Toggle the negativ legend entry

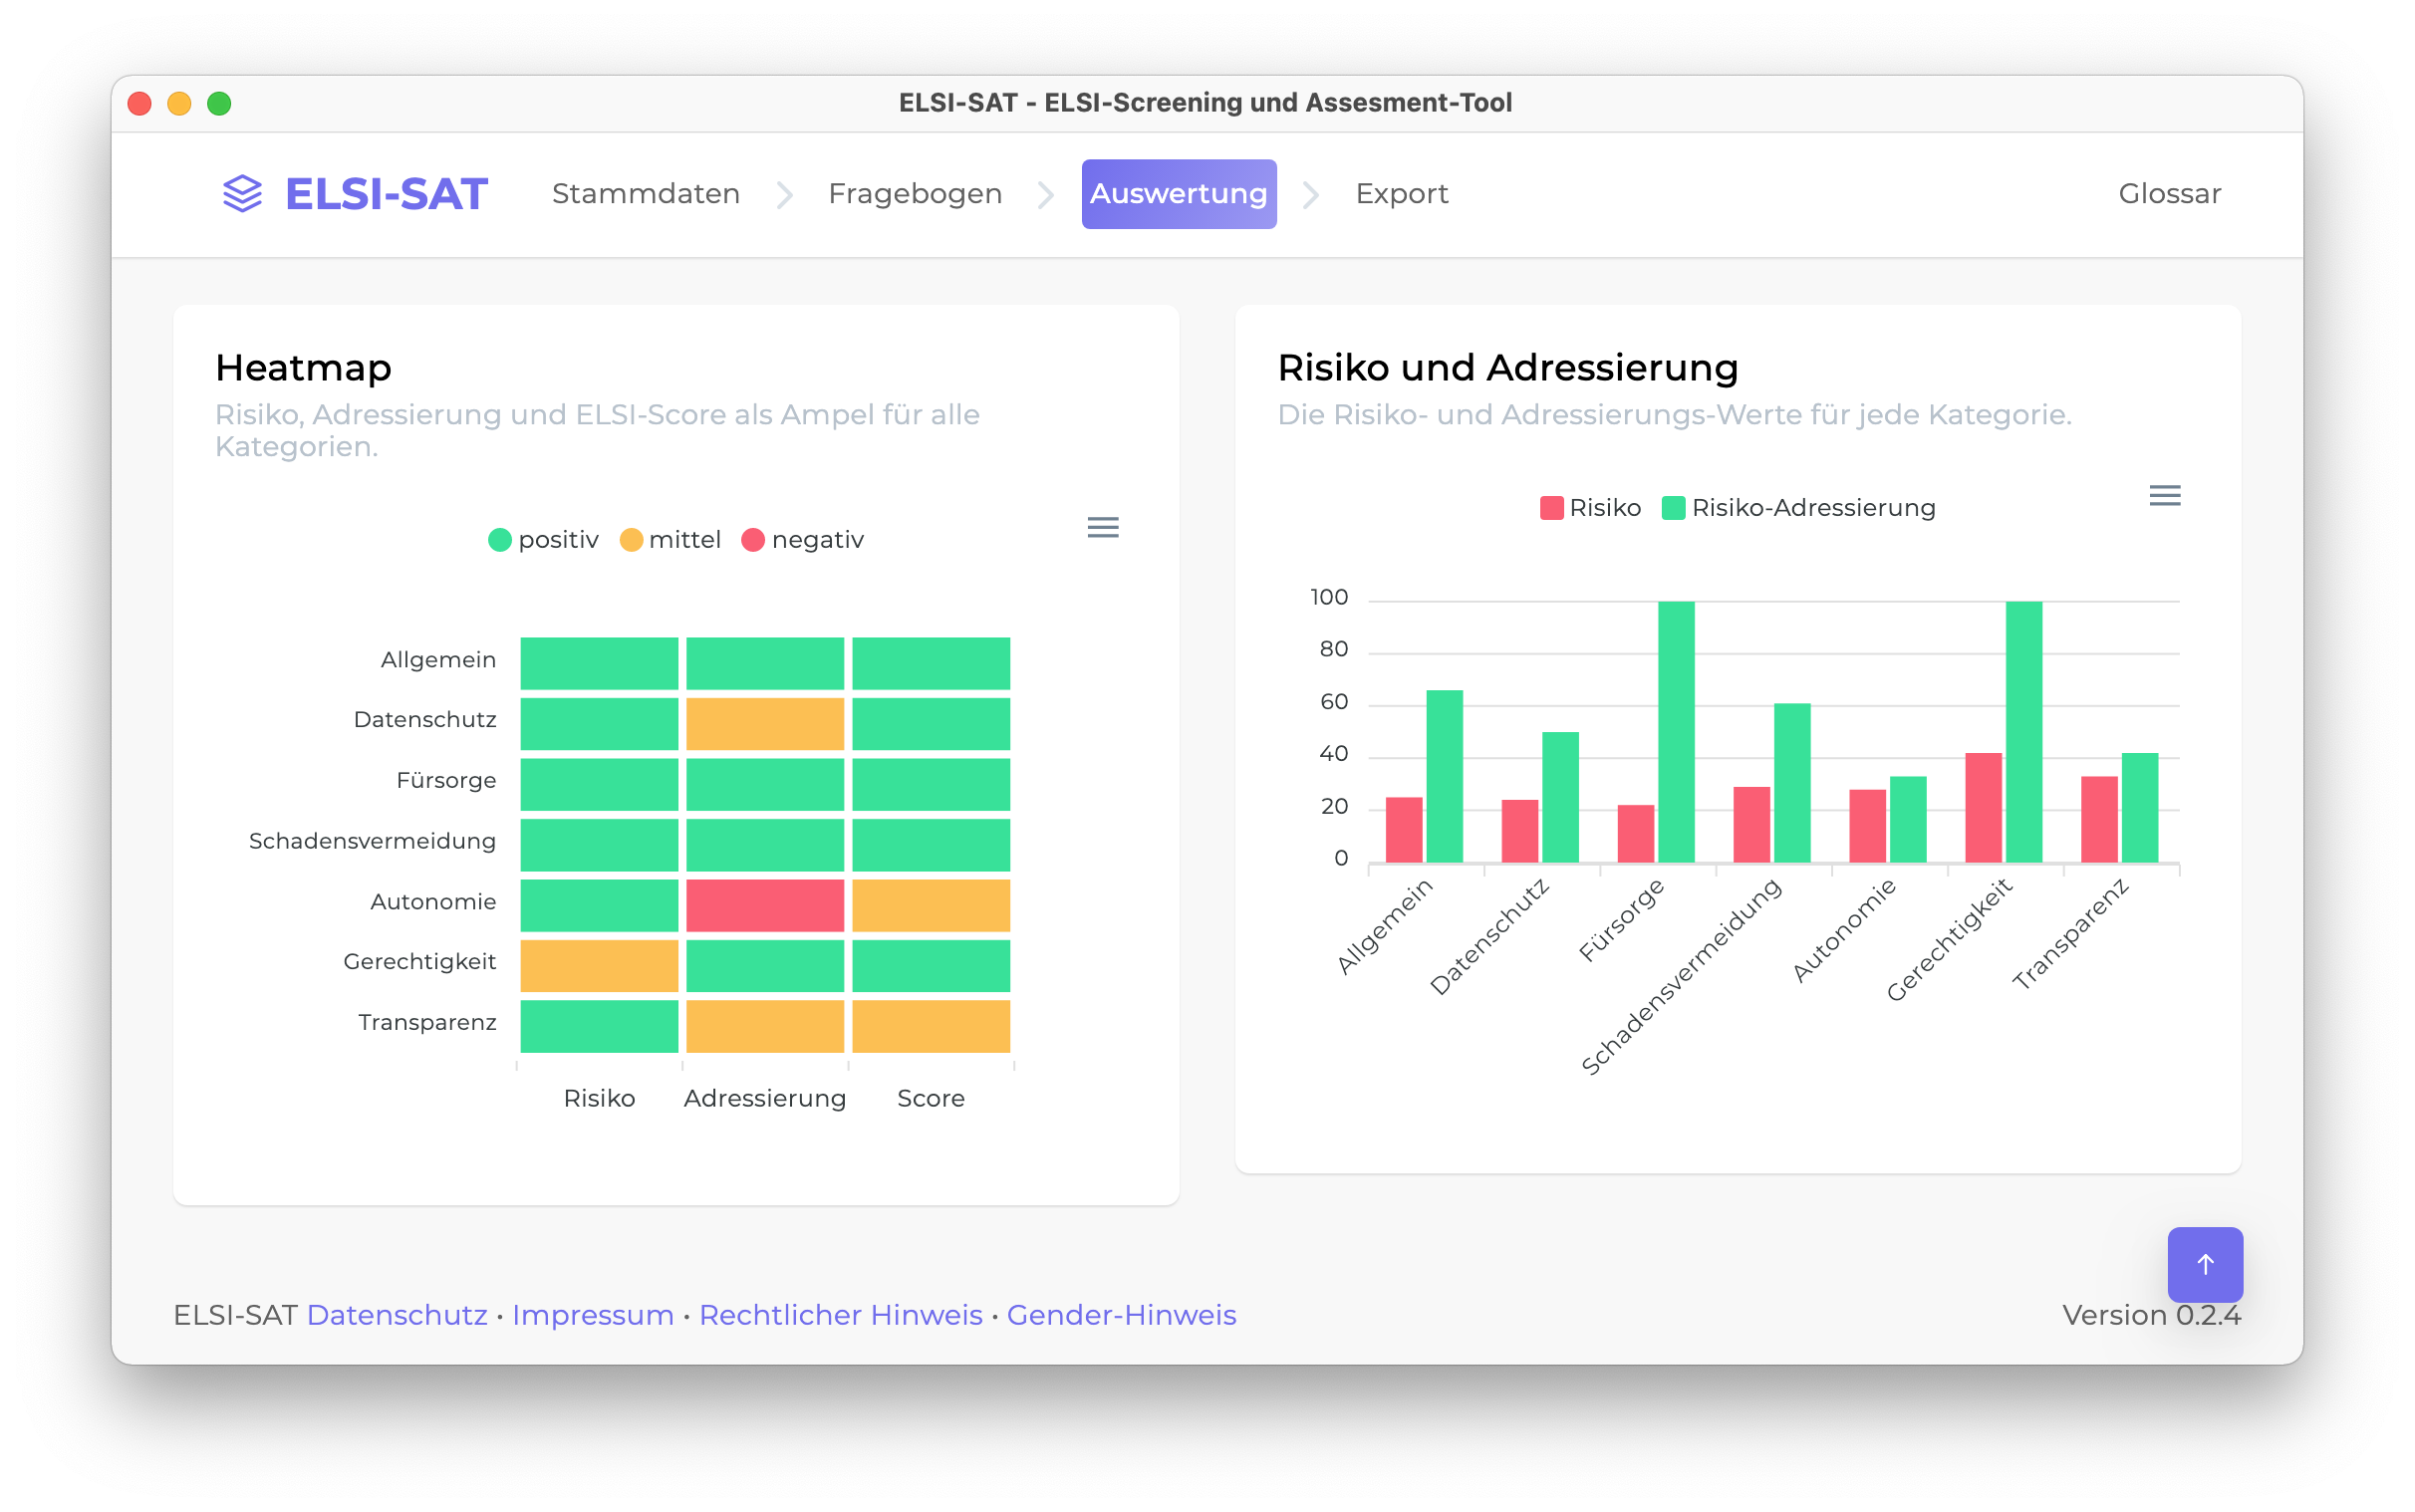coord(803,540)
